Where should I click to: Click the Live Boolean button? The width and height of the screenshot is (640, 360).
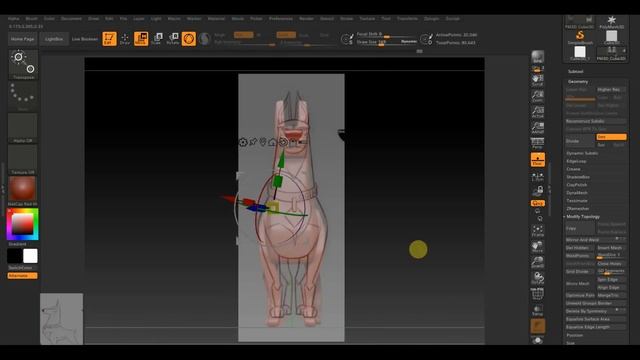click(85, 39)
